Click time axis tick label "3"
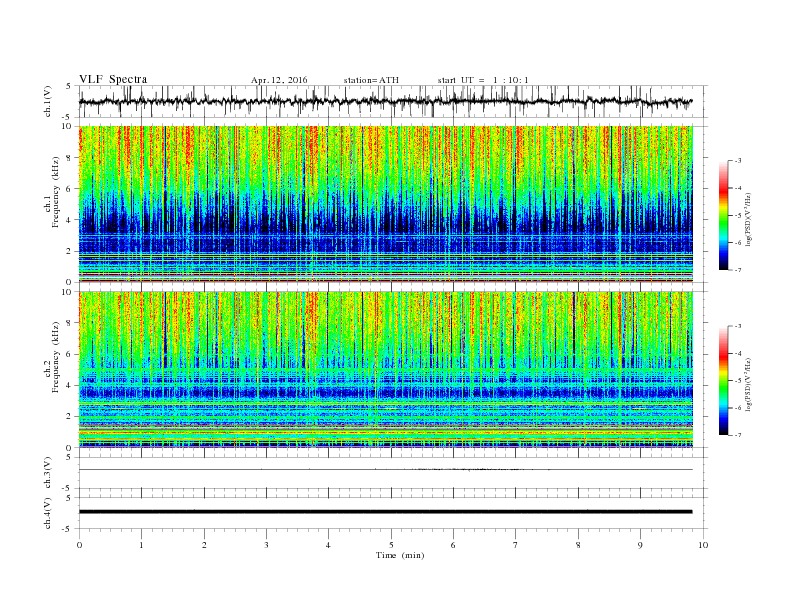Viewport: 792px width, 612px height. click(x=266, y=545)
